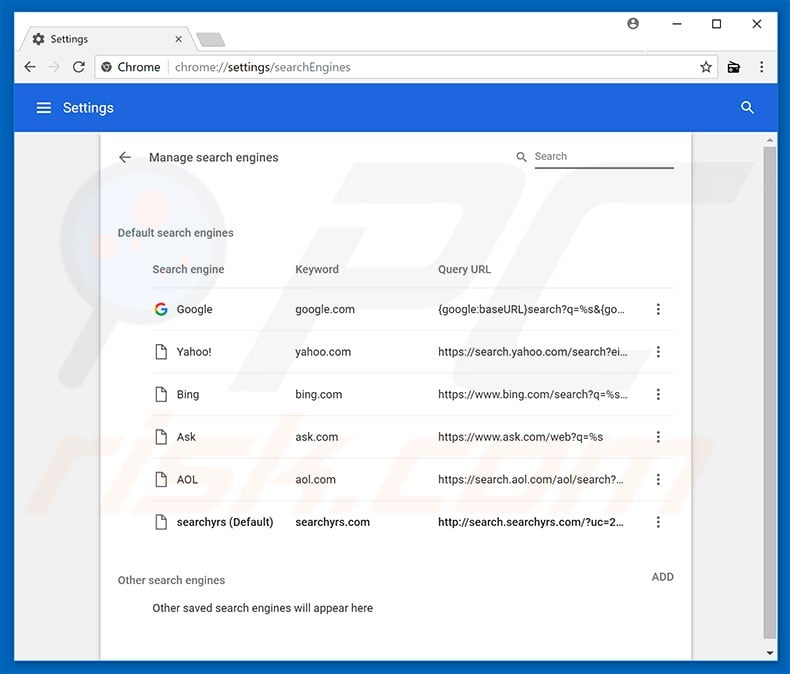Click ADD to add search engine
790x674 pixels.
coord(662,577)
